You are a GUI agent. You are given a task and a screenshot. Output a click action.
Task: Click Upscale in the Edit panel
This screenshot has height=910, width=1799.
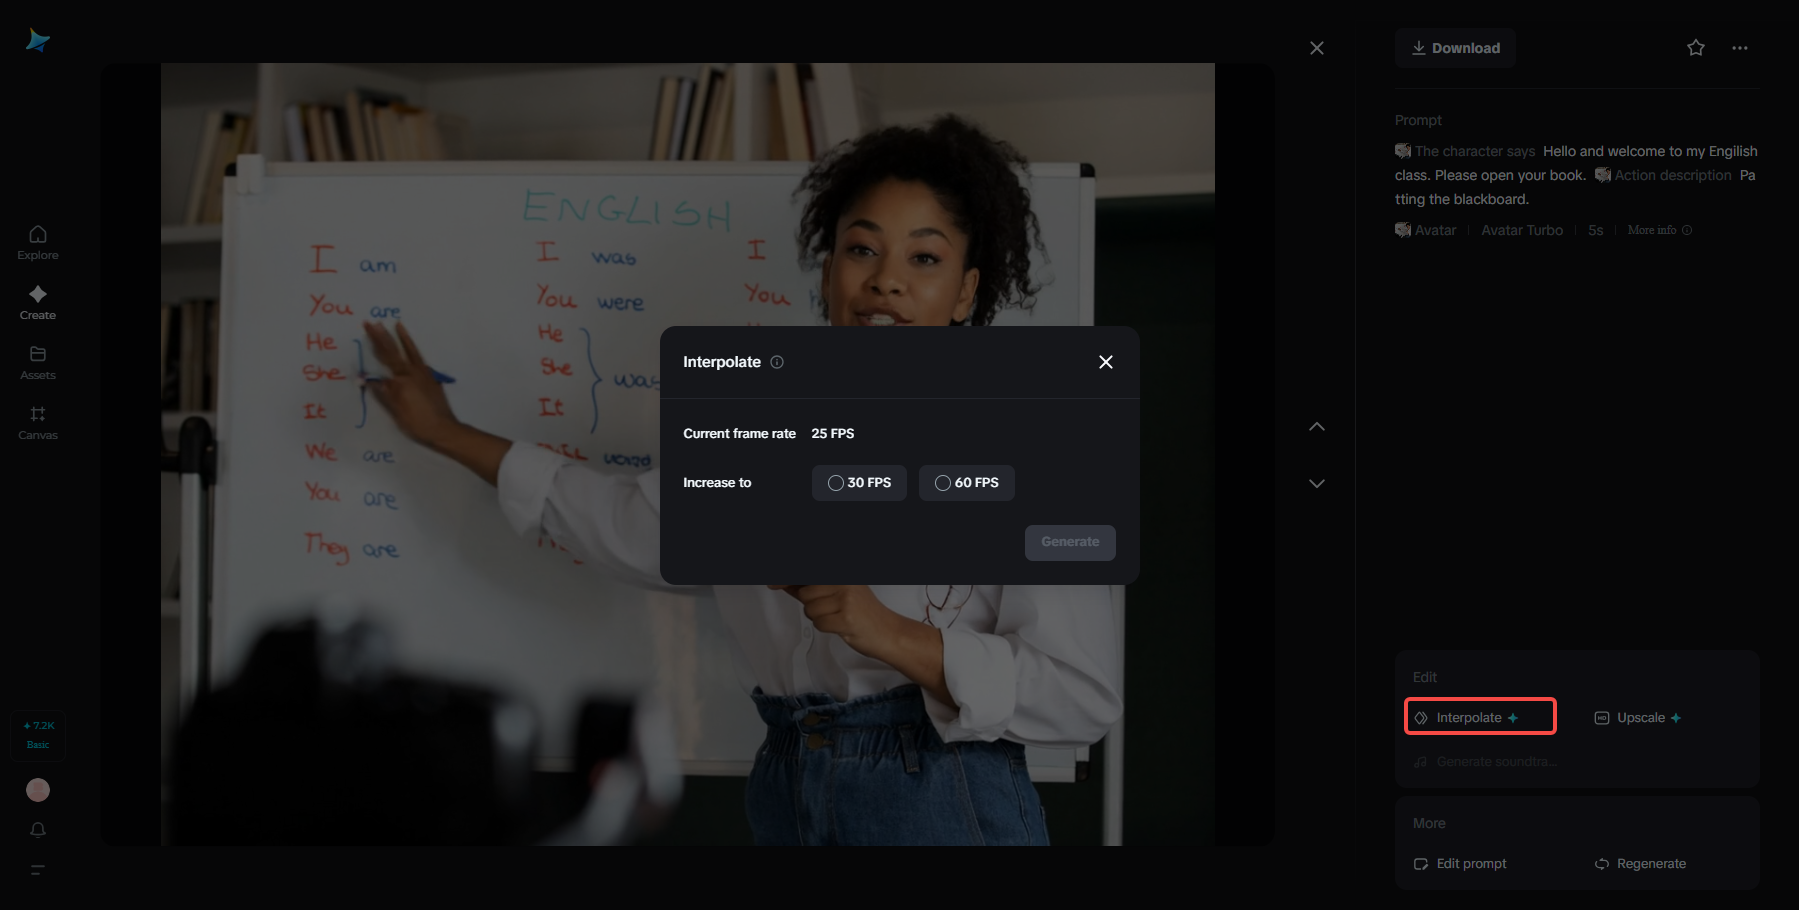pos(1638,718)
